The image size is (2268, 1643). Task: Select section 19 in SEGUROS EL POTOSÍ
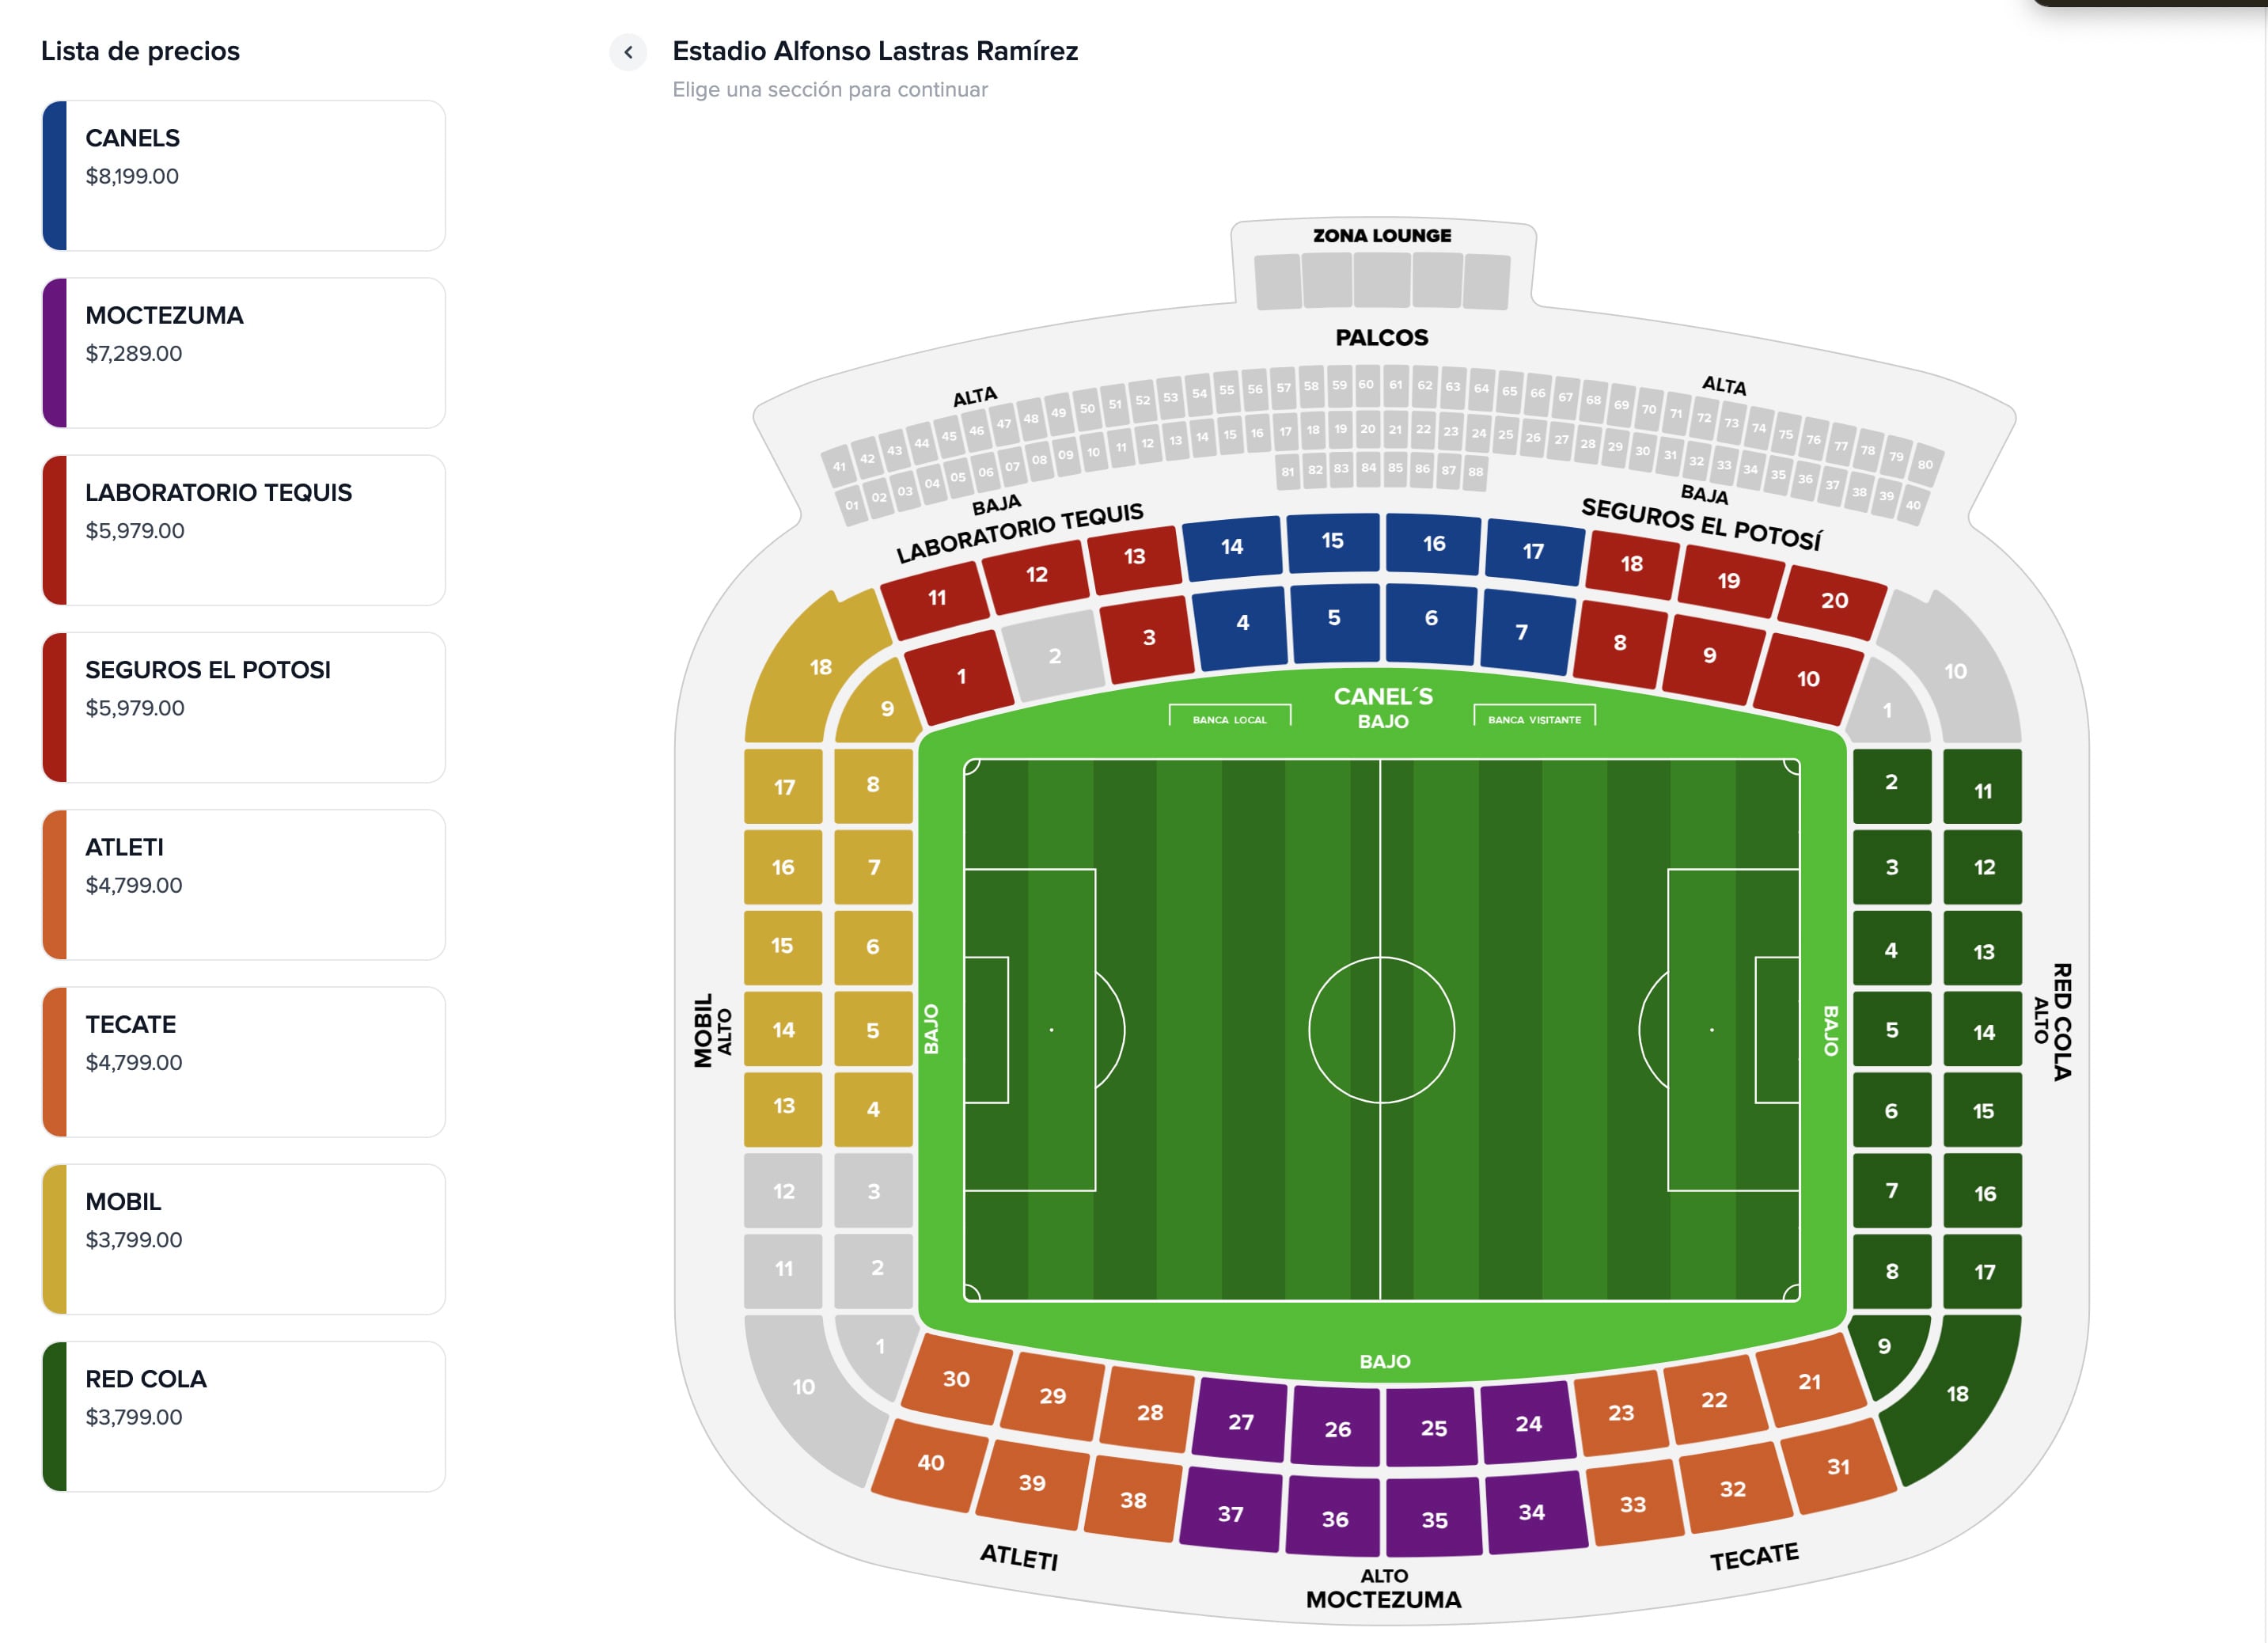point(1729,582)
